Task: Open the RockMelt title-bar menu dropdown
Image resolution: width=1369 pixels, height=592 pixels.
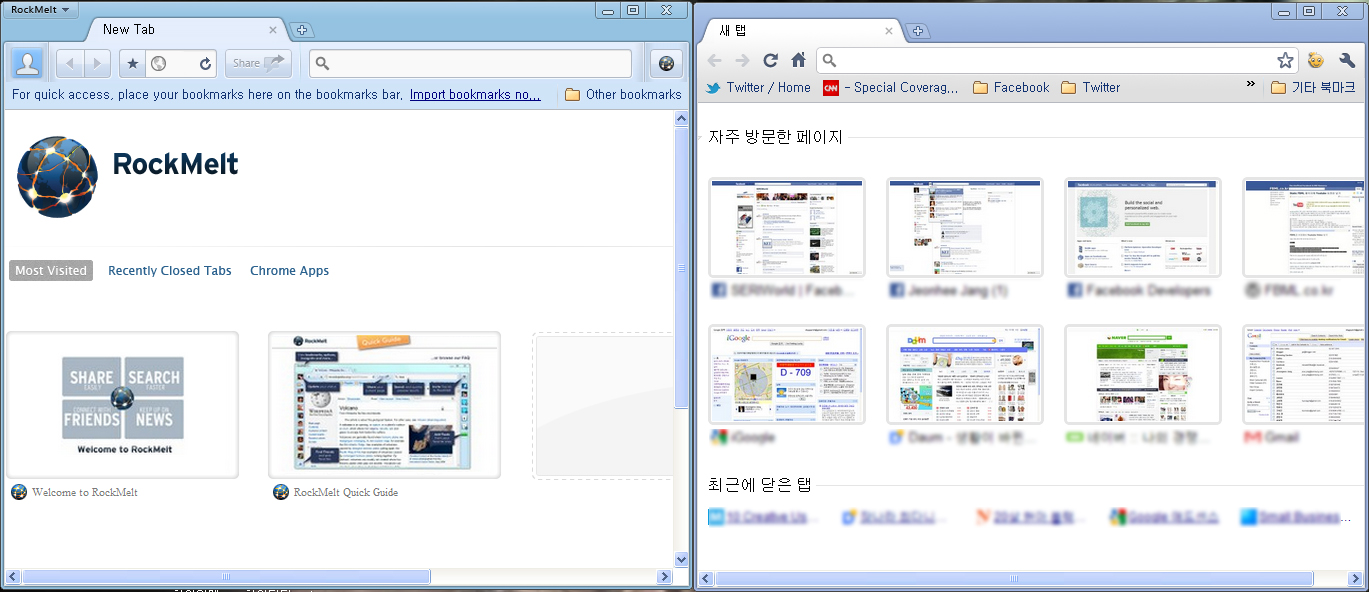Action: pyautogui.click(x=40, y=9)
